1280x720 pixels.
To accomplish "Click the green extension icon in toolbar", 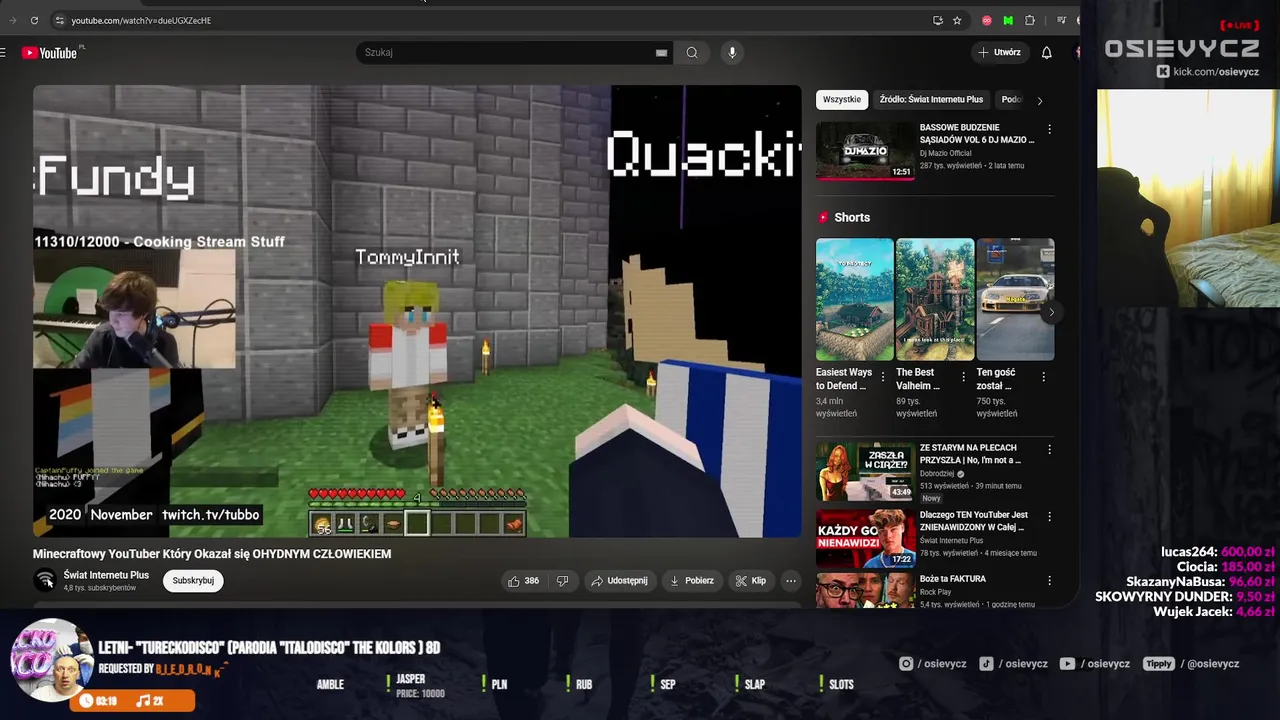I will pyautogui.click(x=1008, y=20).
